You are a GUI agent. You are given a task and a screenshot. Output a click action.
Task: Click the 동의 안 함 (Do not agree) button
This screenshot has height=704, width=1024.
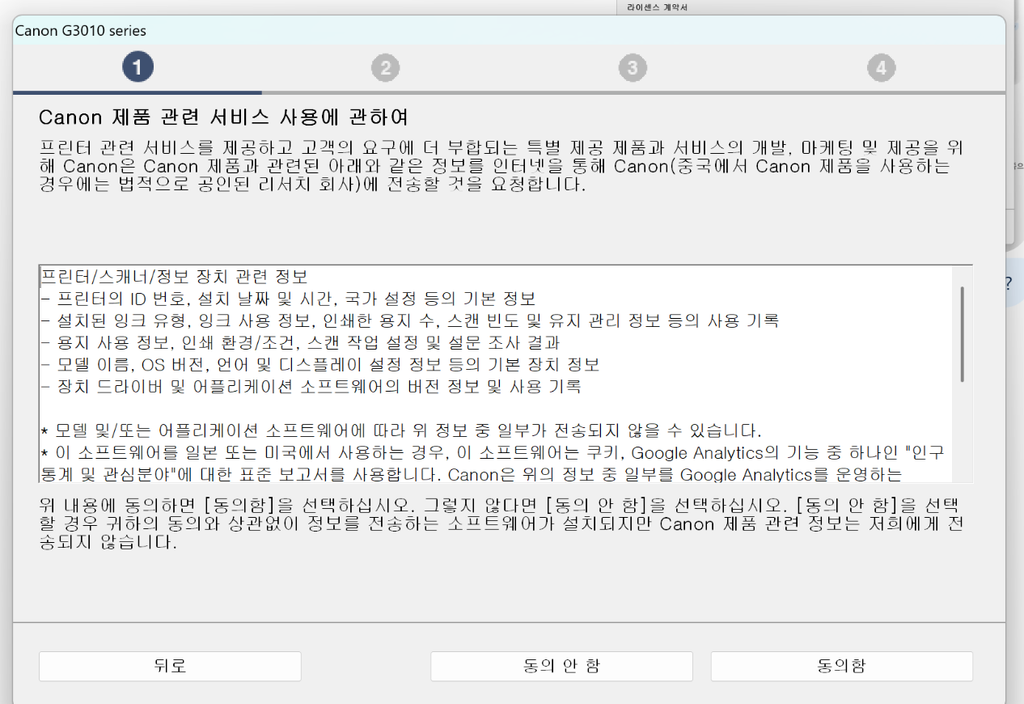click(x=562, y=666)
